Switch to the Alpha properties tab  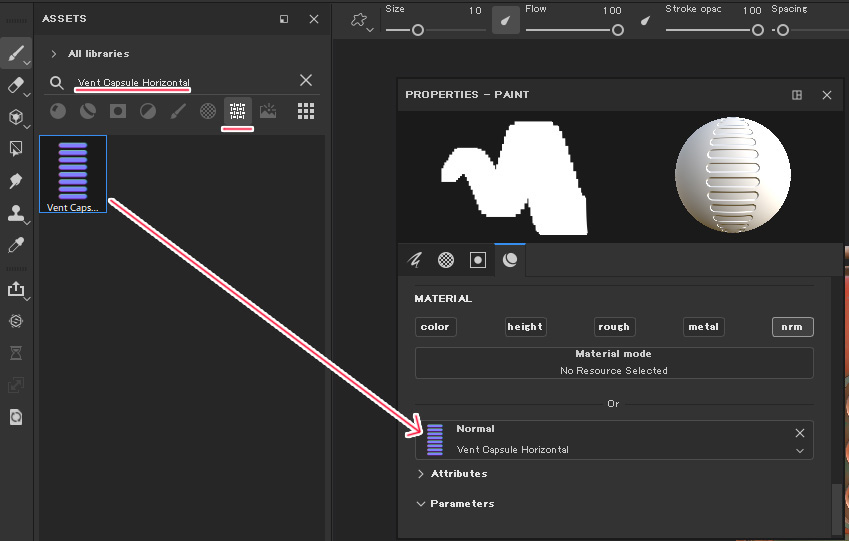point(446,260)
